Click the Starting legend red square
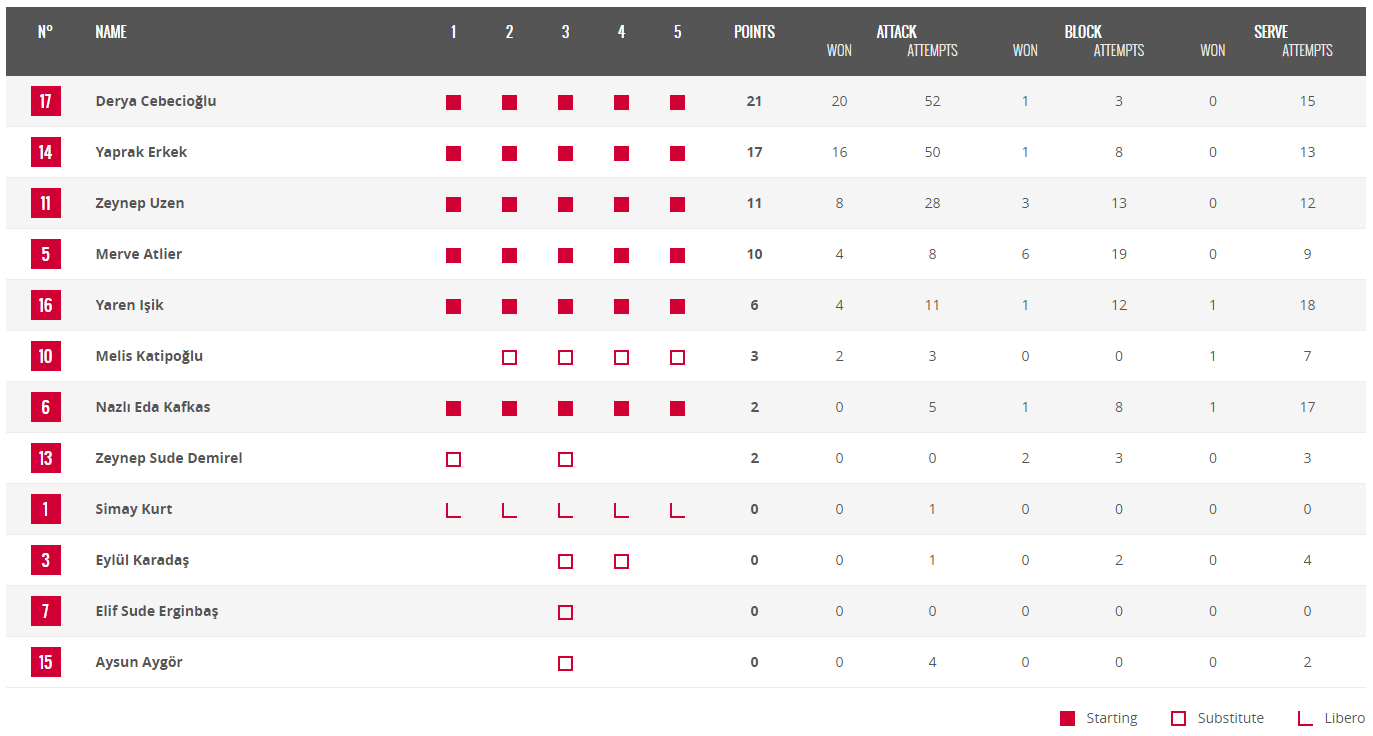The width and height of the screenshot is (1373, 736). click(1067, 718)
